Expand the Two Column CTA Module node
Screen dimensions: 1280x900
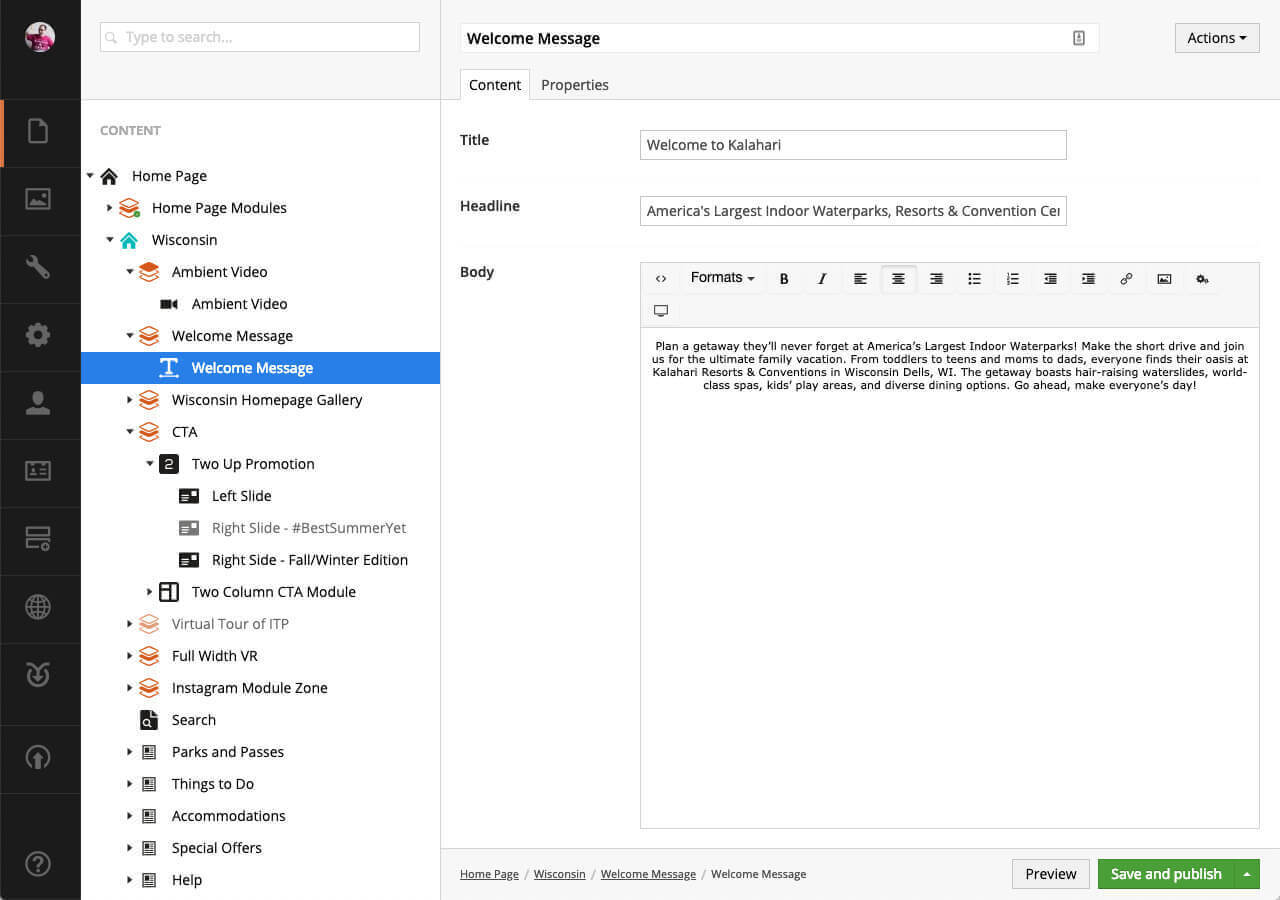pyautogui.click(x=150, y=592)
